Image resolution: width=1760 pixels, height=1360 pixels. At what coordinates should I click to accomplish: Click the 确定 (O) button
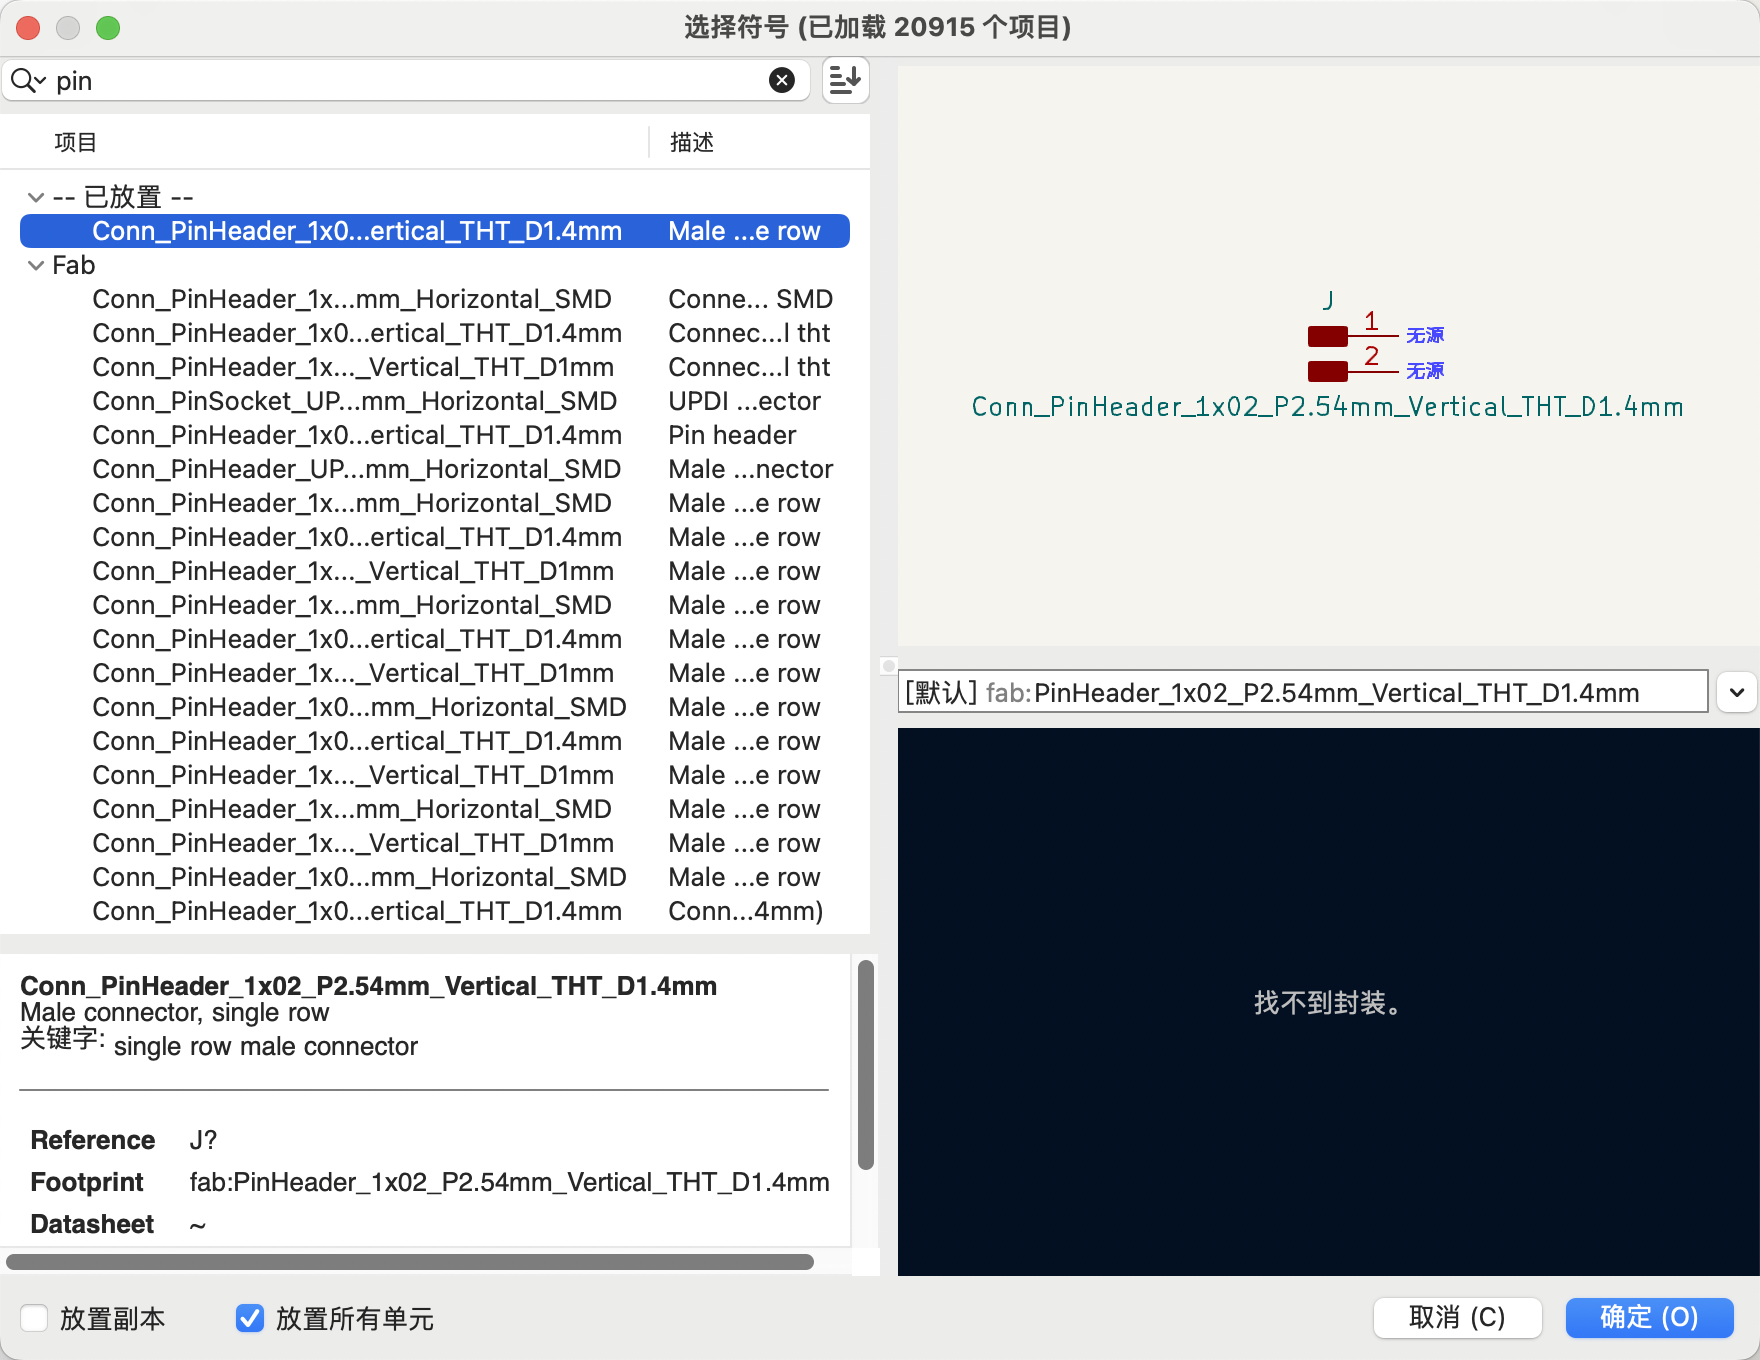(1649, 1317)
